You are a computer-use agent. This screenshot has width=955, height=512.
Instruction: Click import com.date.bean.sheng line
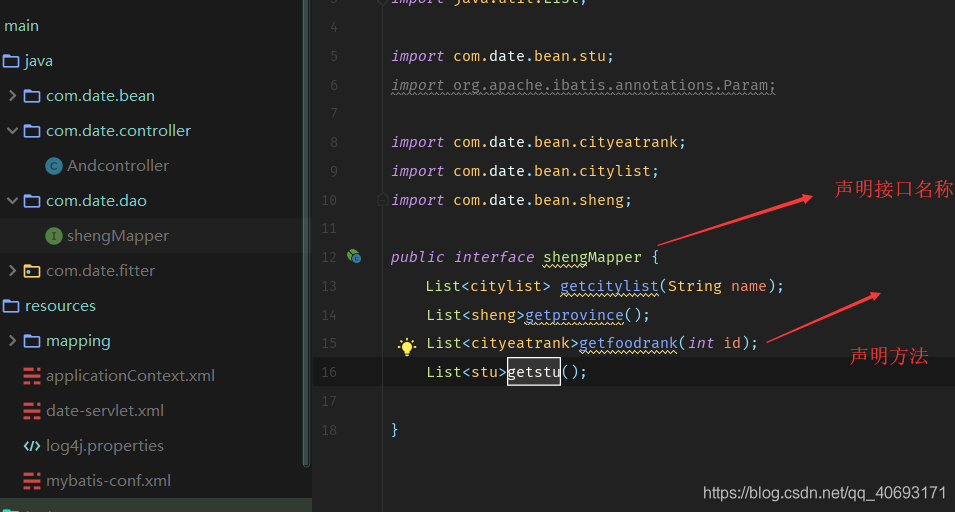pyautogui.click(x=512, y=200)
